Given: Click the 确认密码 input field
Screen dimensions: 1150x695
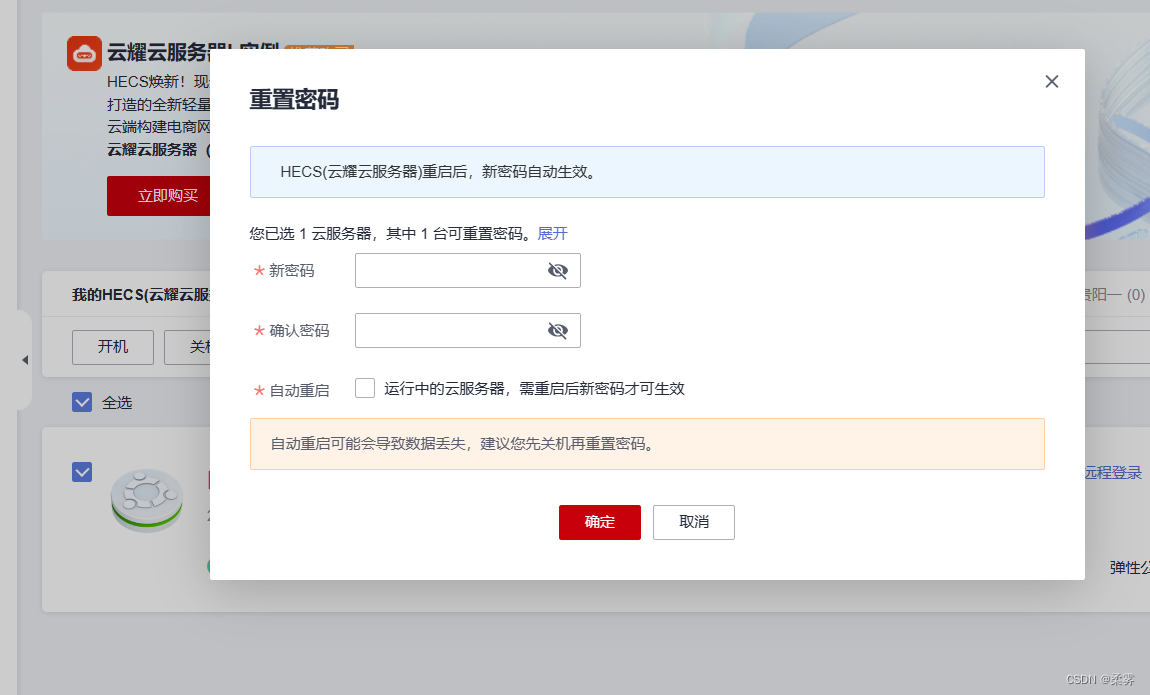Looking at the screenshot, I should coord(467,331).
